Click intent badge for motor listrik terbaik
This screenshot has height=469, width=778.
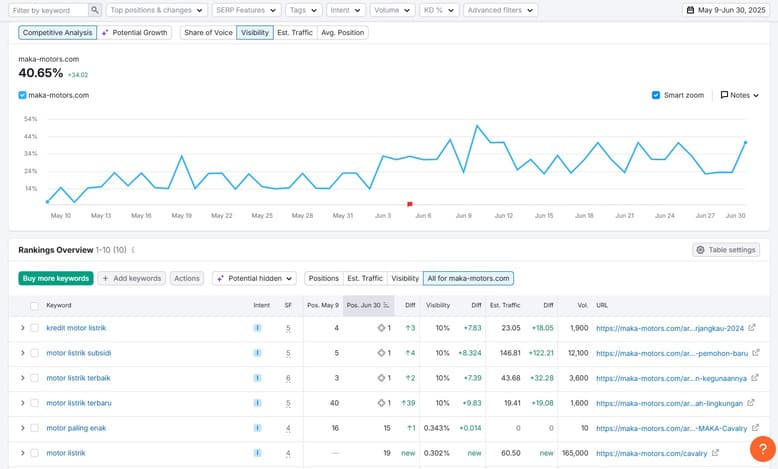coord(258,378)
